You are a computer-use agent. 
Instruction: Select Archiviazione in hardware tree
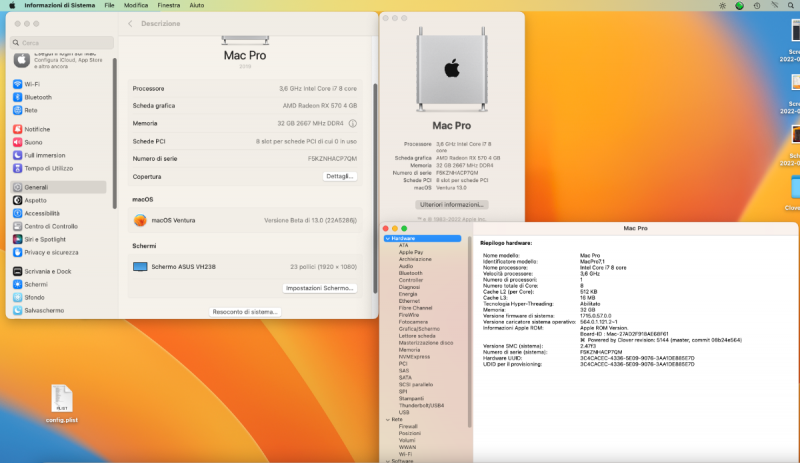tap(415, 259)
